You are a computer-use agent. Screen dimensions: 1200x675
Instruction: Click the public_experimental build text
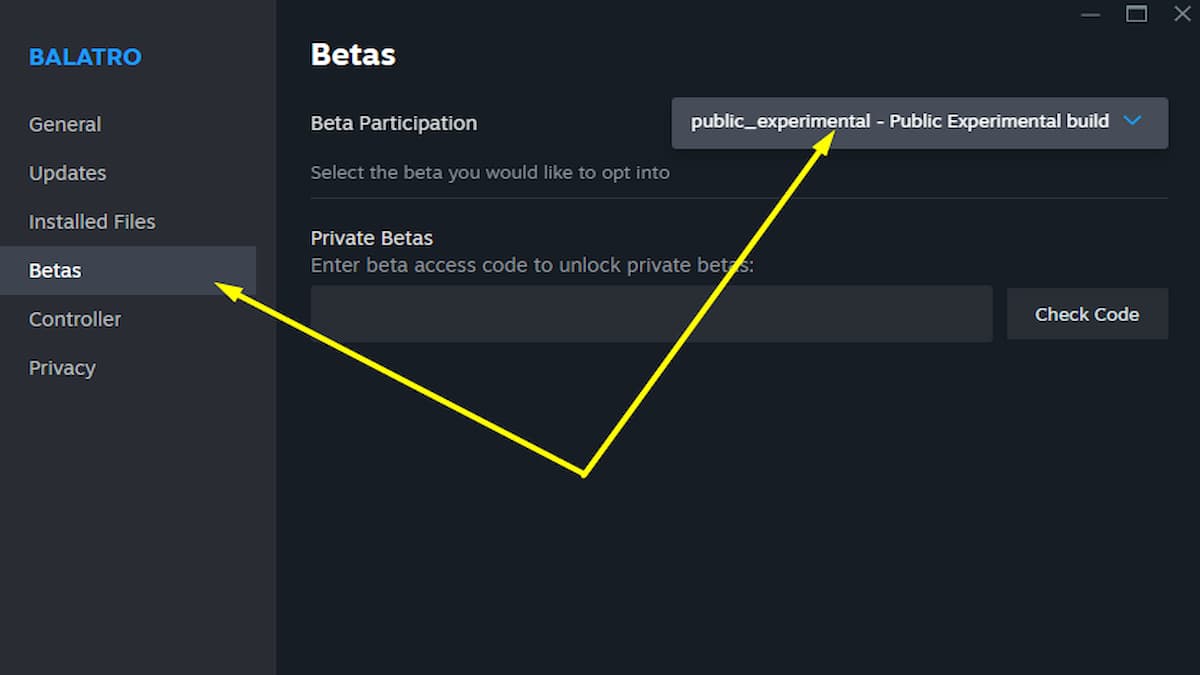coord(899,121)
